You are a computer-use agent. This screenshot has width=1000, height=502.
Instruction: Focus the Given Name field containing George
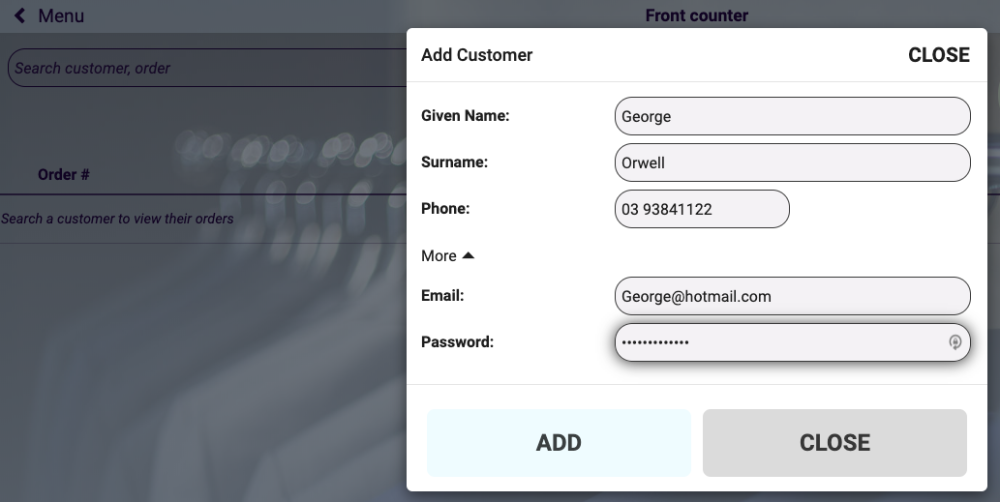tap(791, 116)
